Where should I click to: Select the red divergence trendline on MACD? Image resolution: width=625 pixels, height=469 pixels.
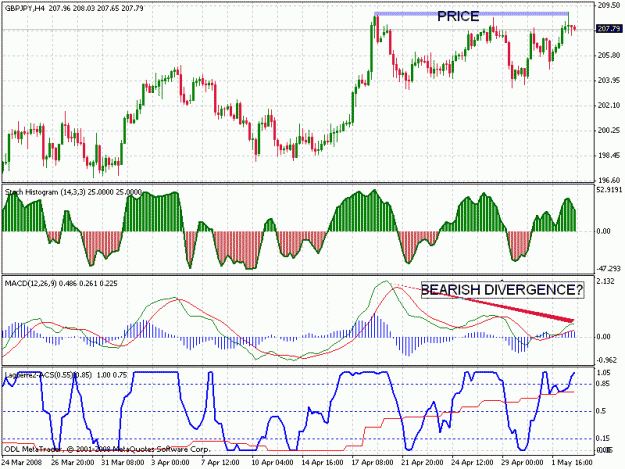click(518, 309)
